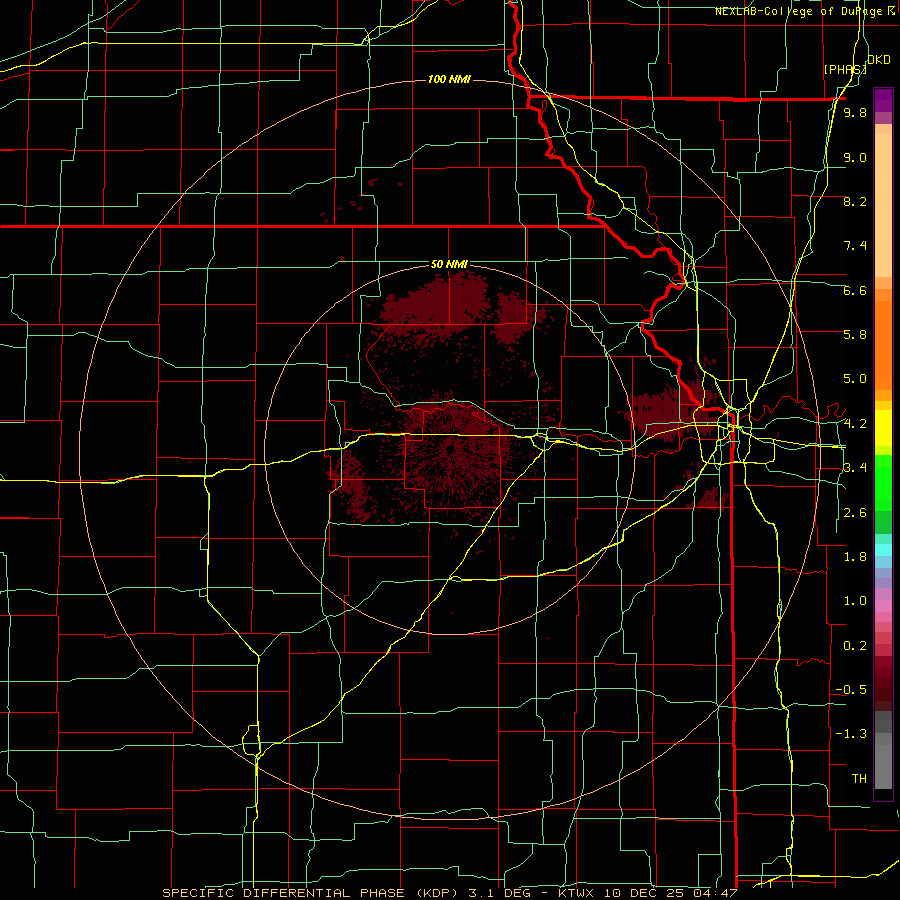Pick the light peach segment of color scale
This screenshot has height=900, width=900.
pyautogui.click(x=883, y=207)
